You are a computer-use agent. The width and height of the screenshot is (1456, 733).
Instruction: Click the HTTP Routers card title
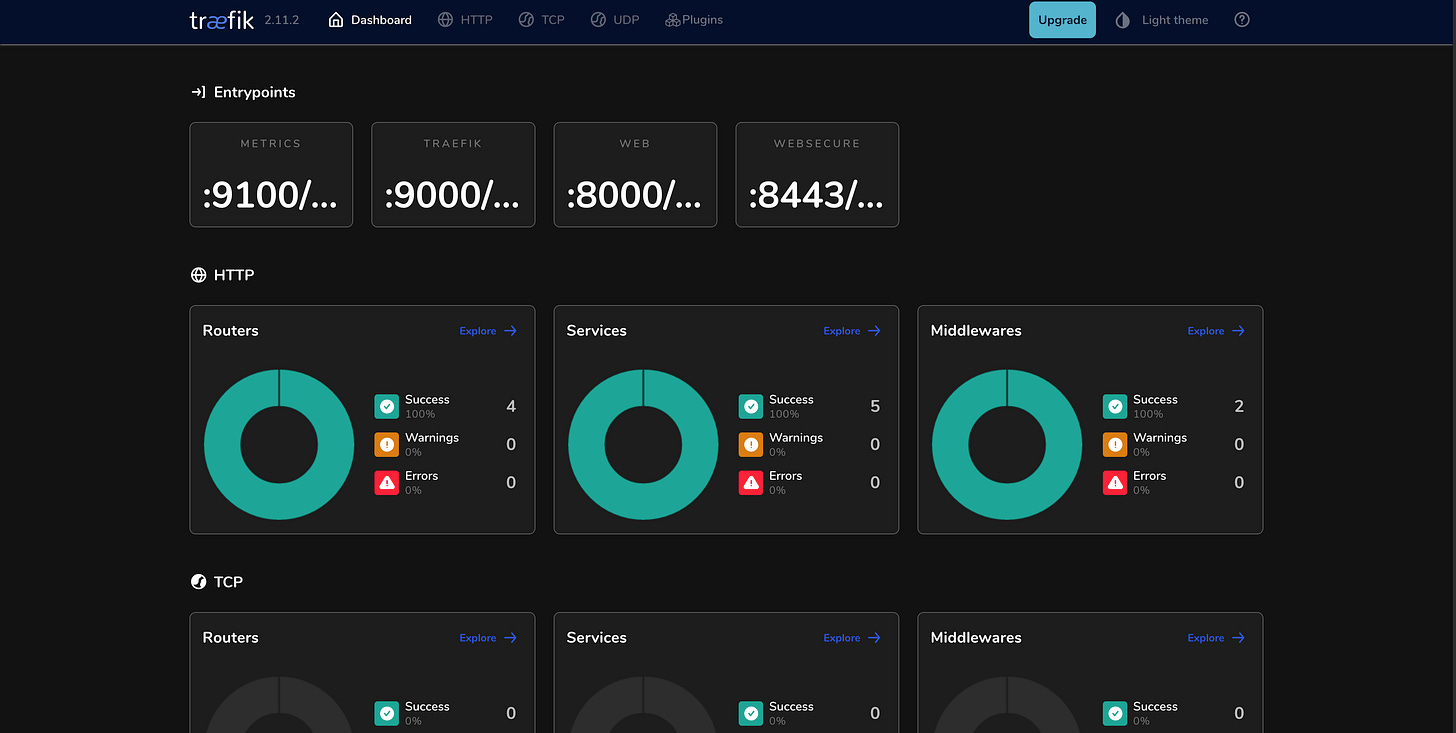coord(231,331)
